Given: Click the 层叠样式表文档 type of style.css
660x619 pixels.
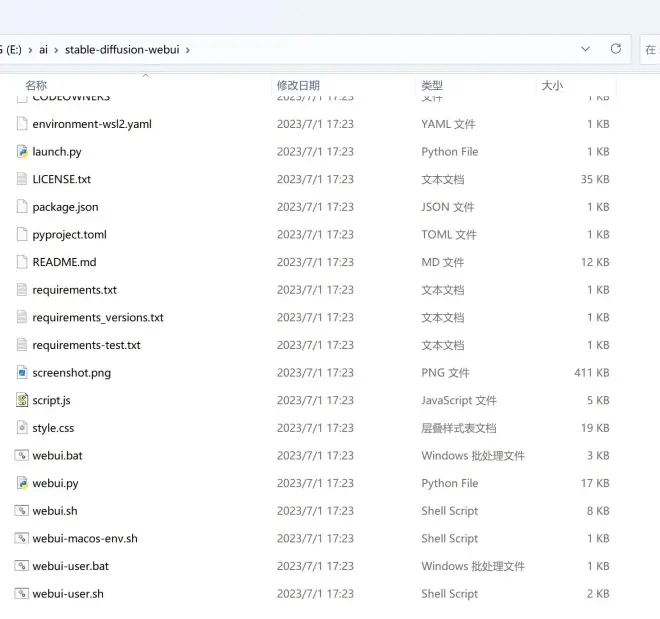Looking at the screenshot, I should (x=458, y=428).
